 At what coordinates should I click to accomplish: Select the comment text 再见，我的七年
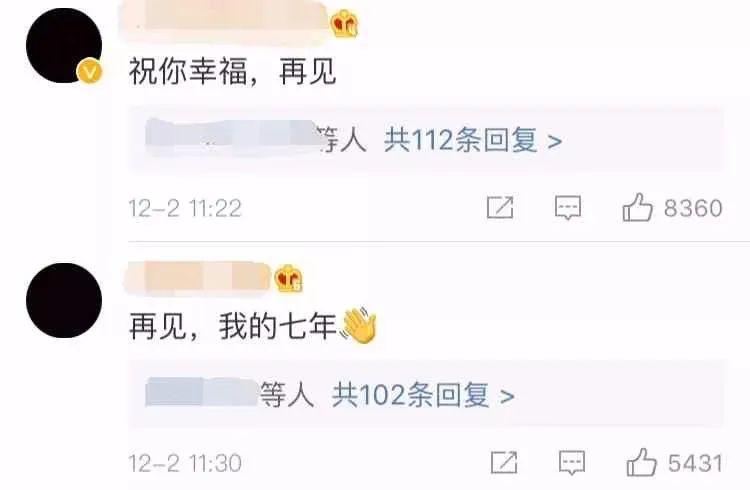tap(233, 326)
